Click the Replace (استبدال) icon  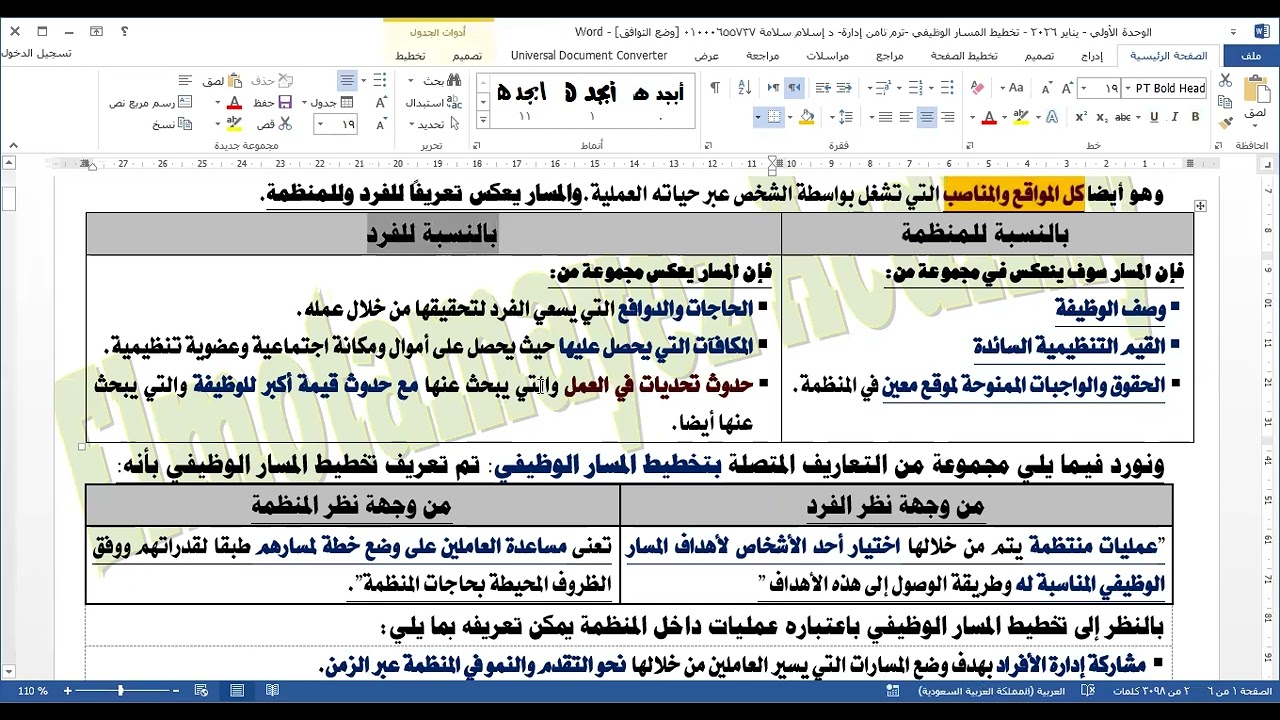(x=454, y=103)
